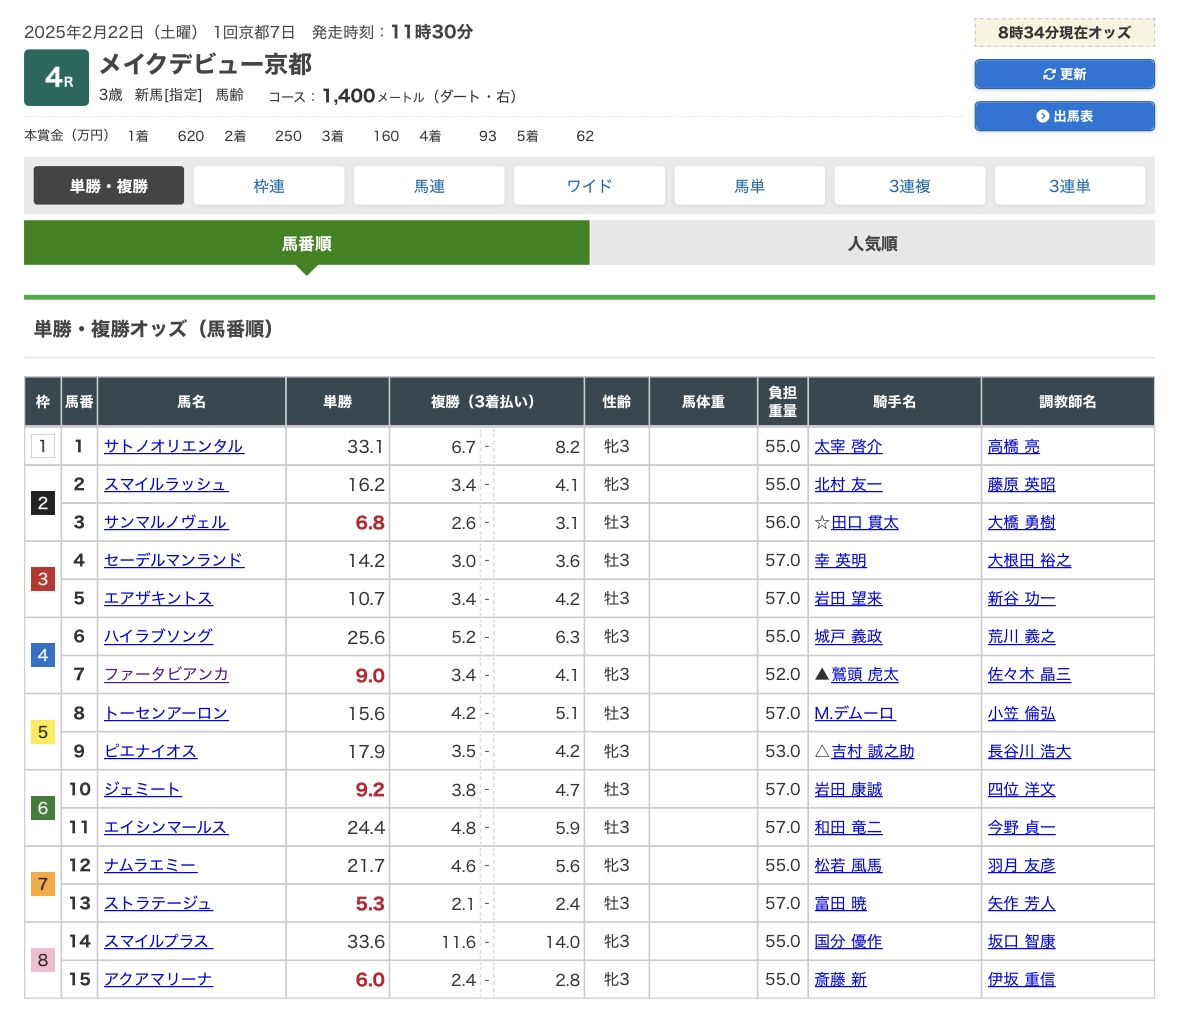Image resolution: width=1179 pixels, height=1029 pixels.
Task: Select the 人気順 sort tab
Action: click(x=872, y=243)
